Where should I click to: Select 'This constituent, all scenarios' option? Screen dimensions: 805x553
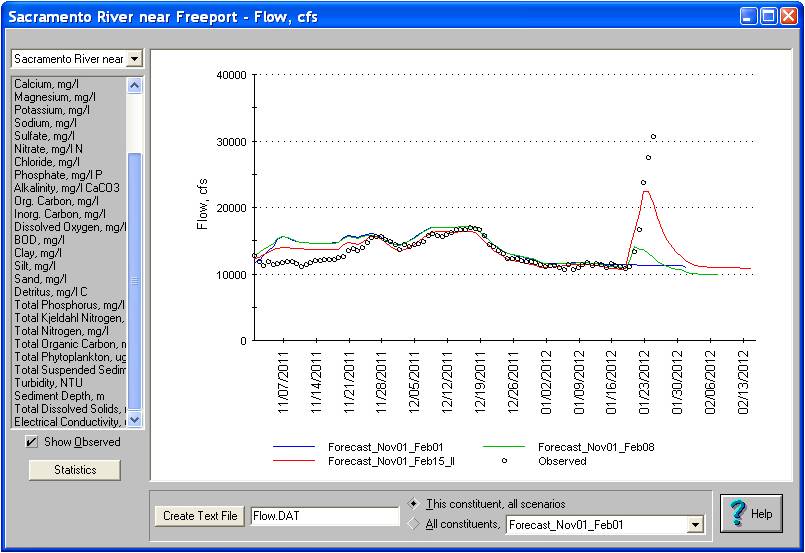click(413, 504)
